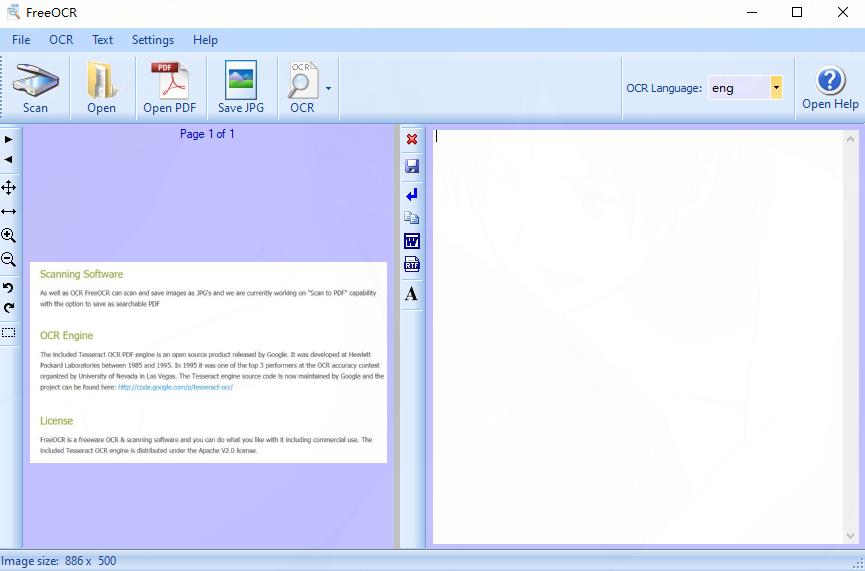Export the text as RTF
The image size is (865, 571).
(x=412, y=264)
